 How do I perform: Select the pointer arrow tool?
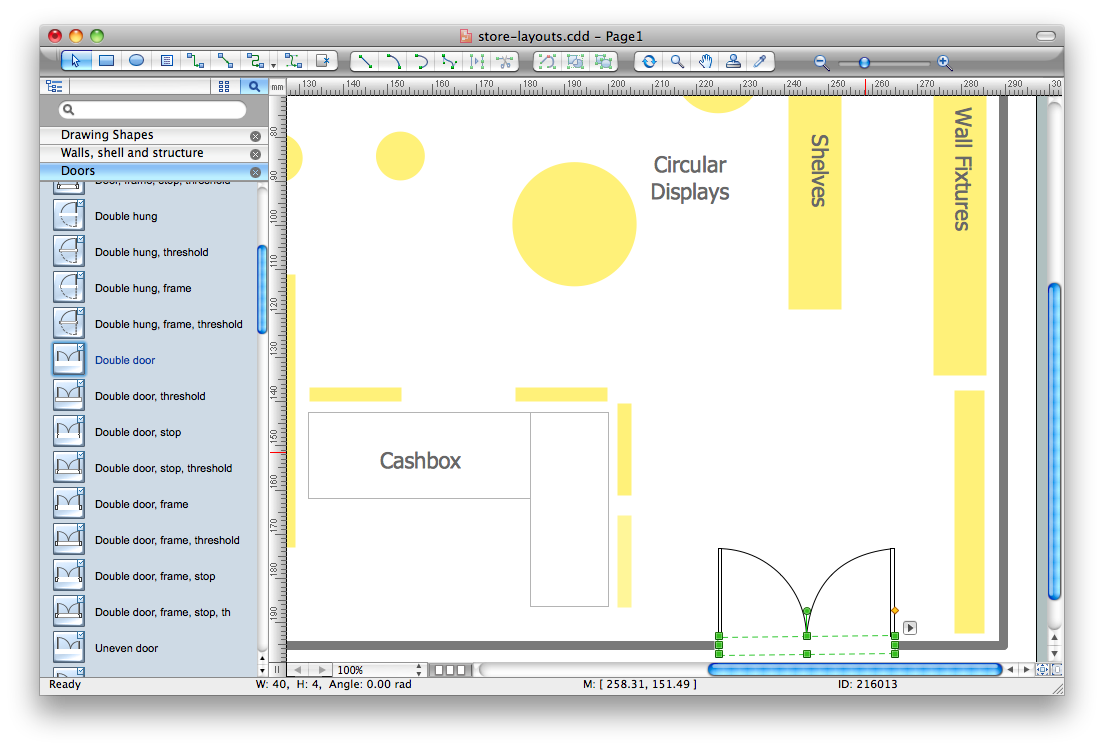click(77, 61)
